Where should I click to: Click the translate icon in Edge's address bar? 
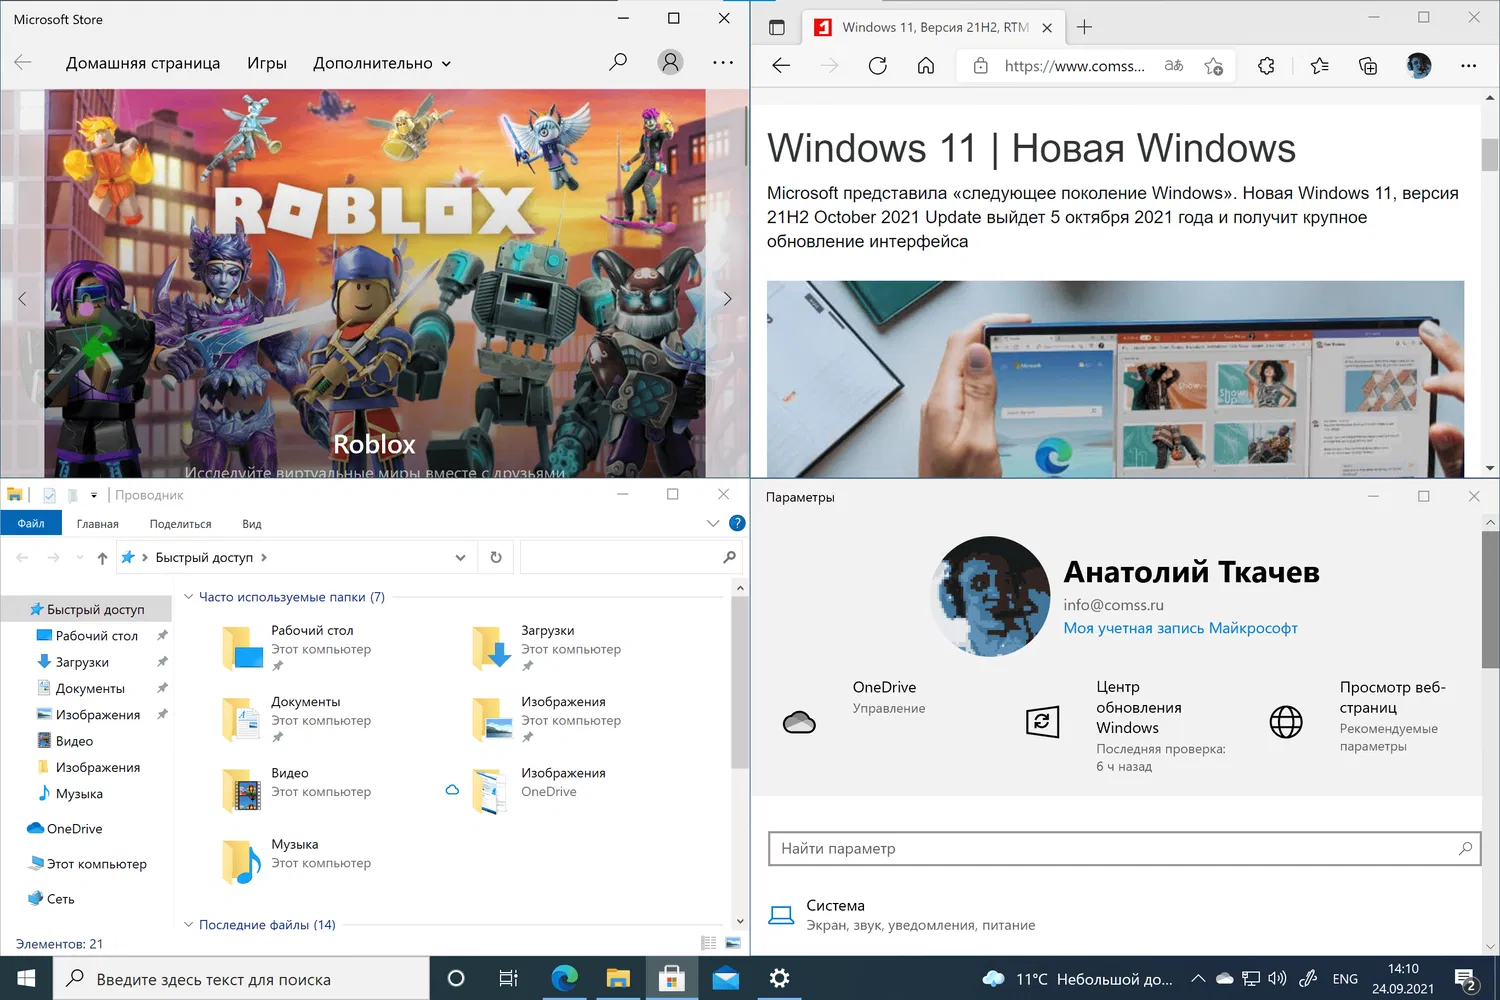tap(1174, 66)
